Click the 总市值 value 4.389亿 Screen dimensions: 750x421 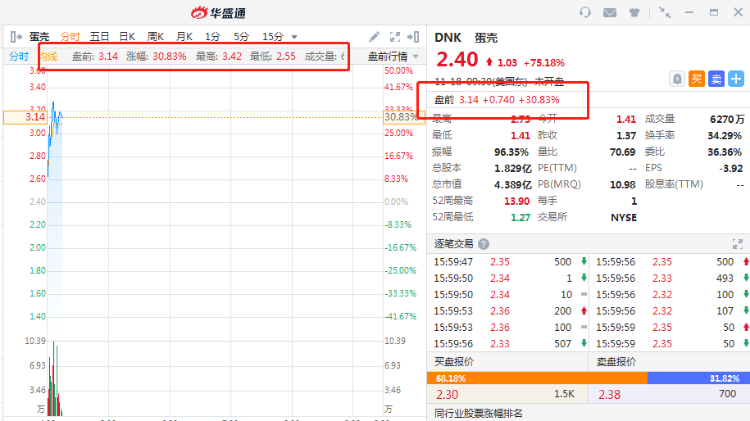[x=513, y=185]
